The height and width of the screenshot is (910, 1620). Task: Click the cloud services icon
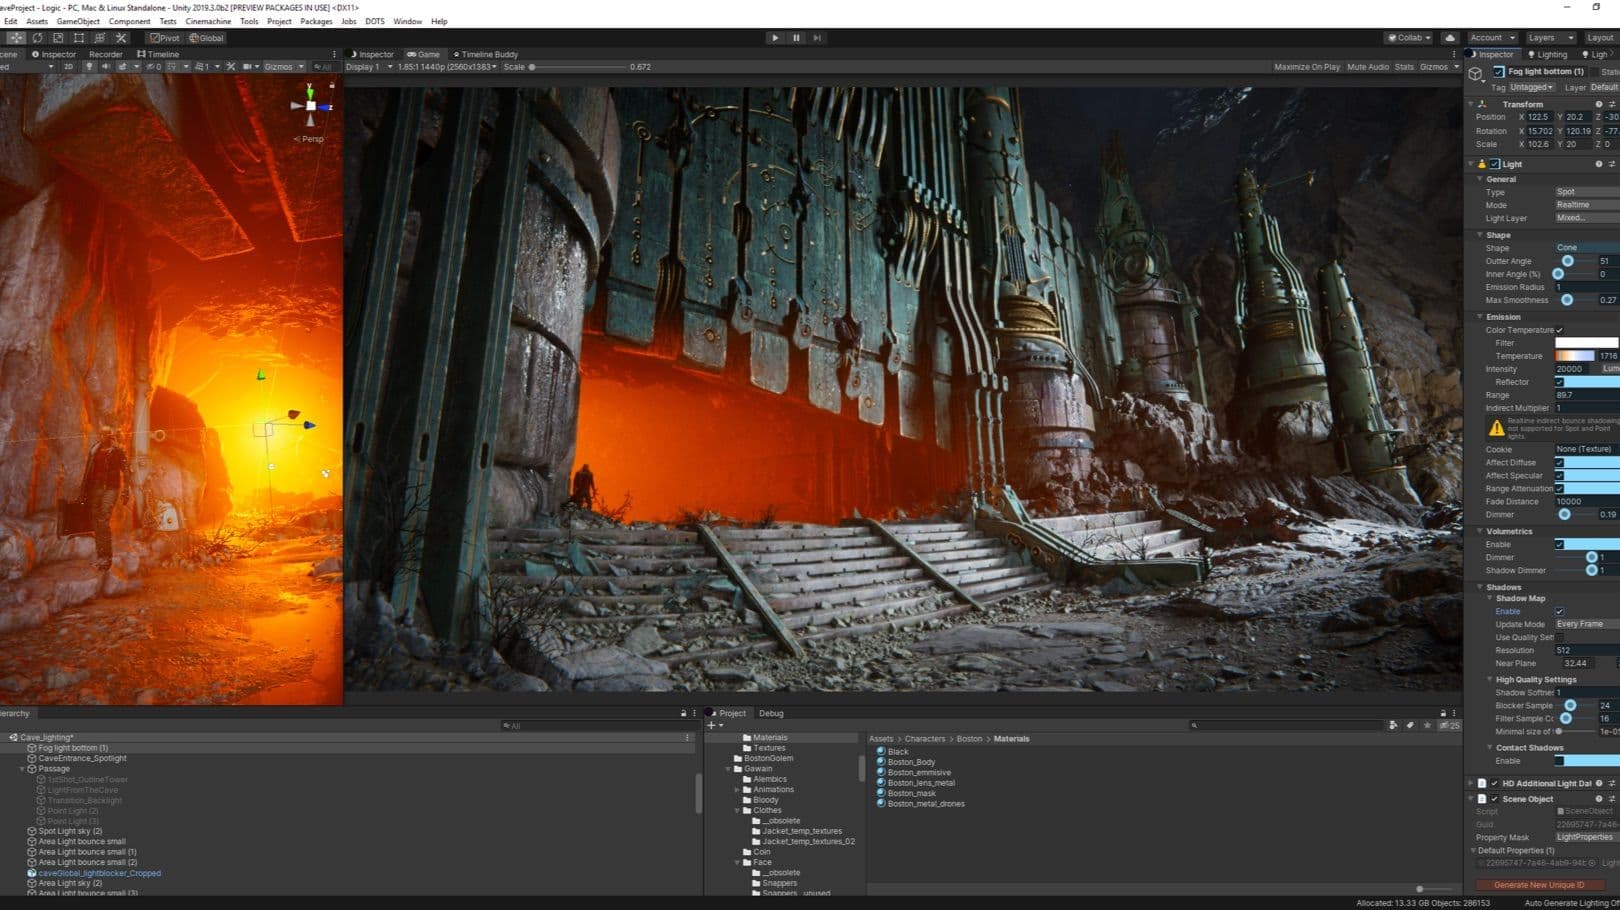coord(1450,38)
